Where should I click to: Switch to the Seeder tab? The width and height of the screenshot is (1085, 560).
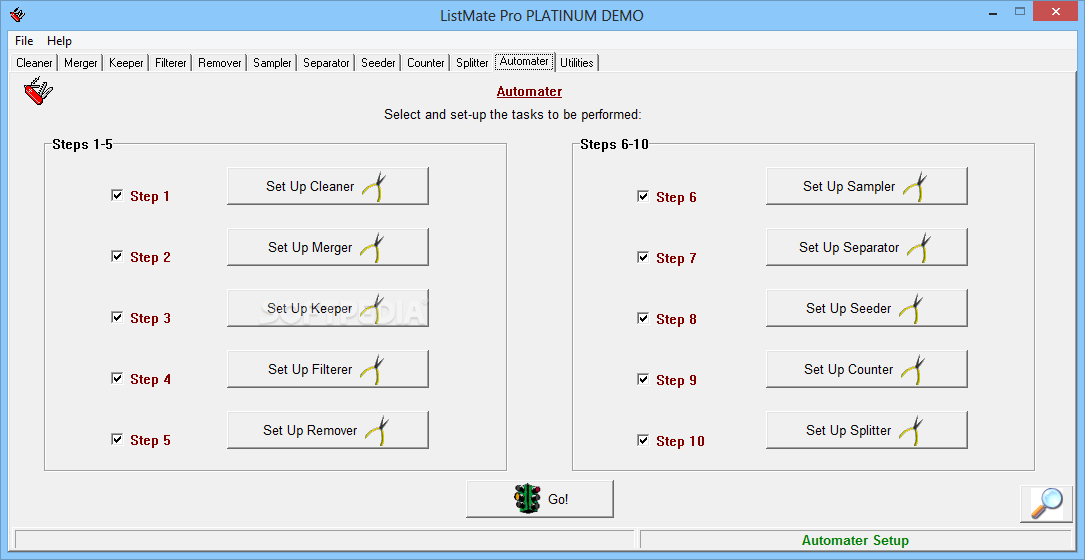point(379,63)
